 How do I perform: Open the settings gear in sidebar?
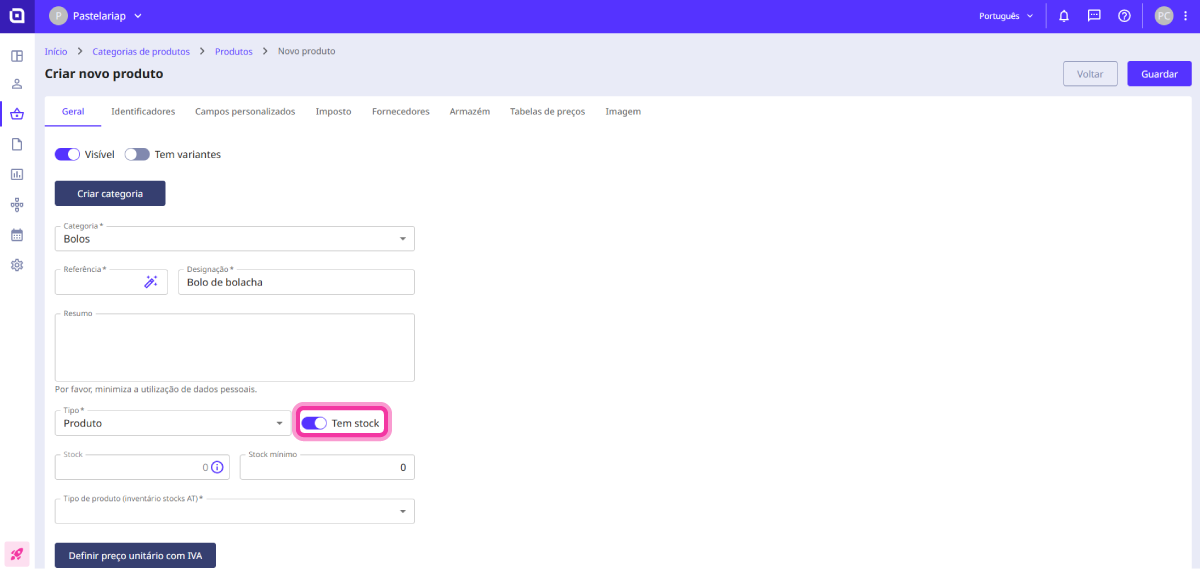click(17, 265)
